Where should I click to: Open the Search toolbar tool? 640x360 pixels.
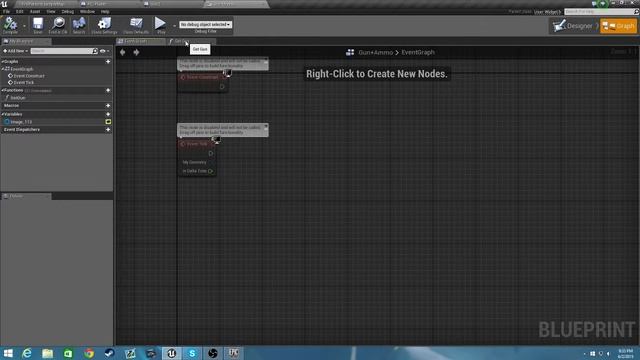[x=79, y=25]
